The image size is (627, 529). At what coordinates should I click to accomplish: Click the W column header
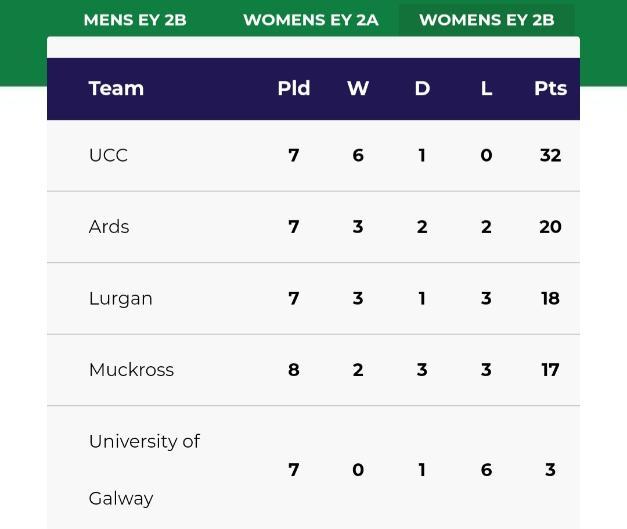358,88
